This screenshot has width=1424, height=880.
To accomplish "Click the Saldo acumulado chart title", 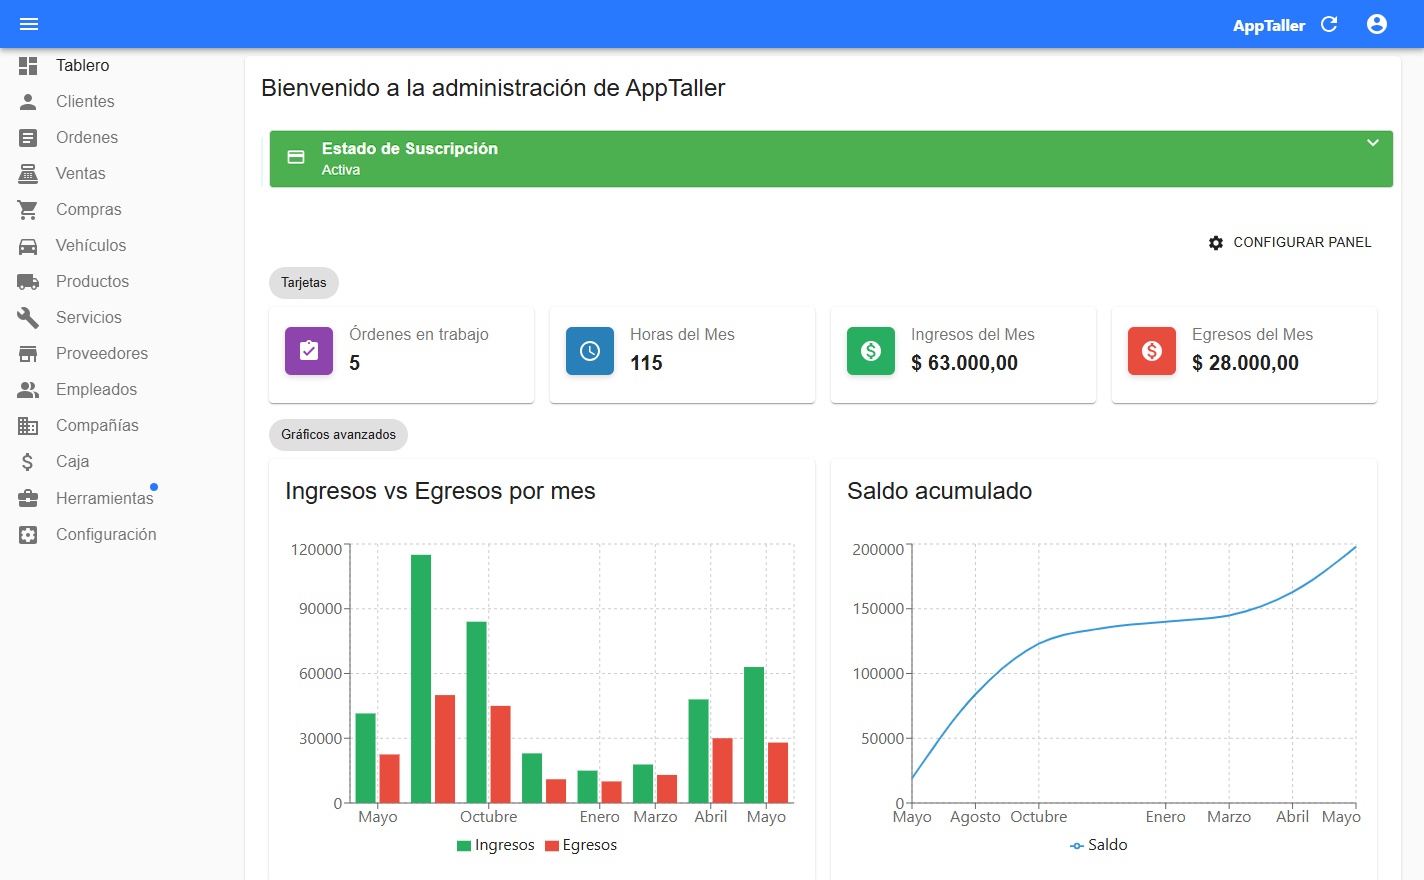I will 940,491.
